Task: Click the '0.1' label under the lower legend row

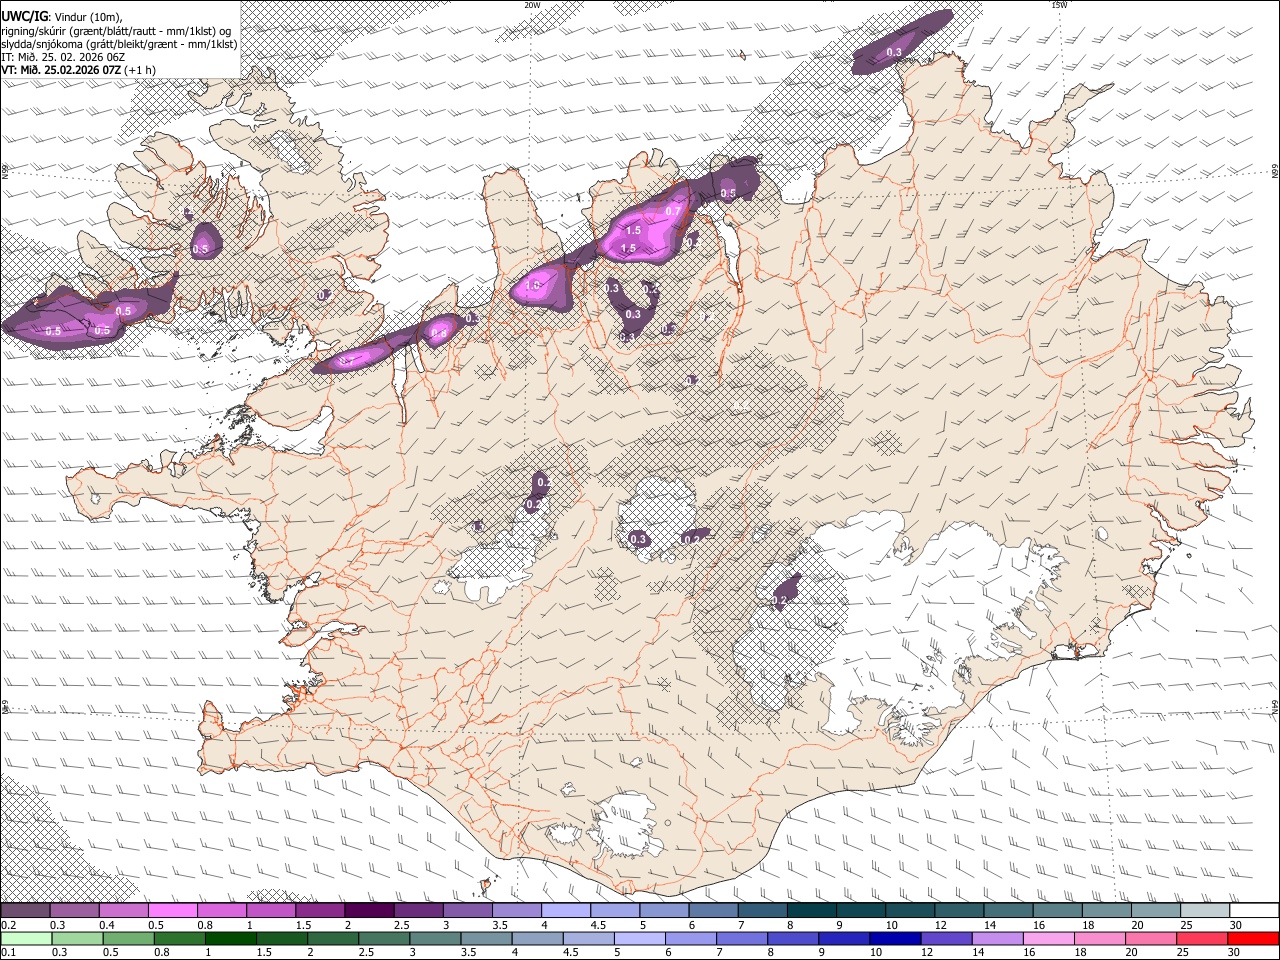Action: 8,952
